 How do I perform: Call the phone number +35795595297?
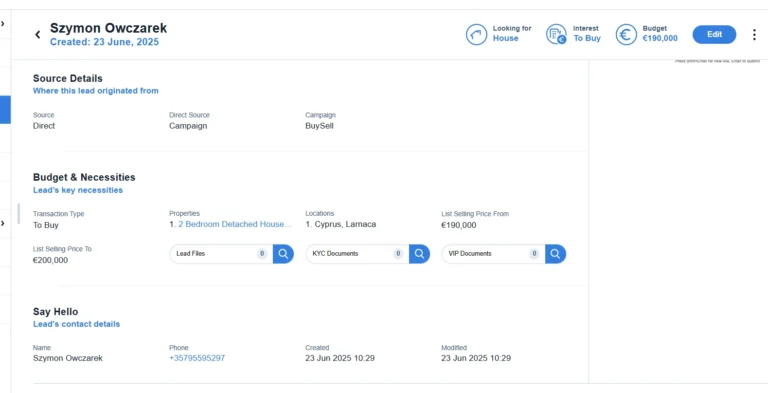pyautogui.click(x=197, y=358)
